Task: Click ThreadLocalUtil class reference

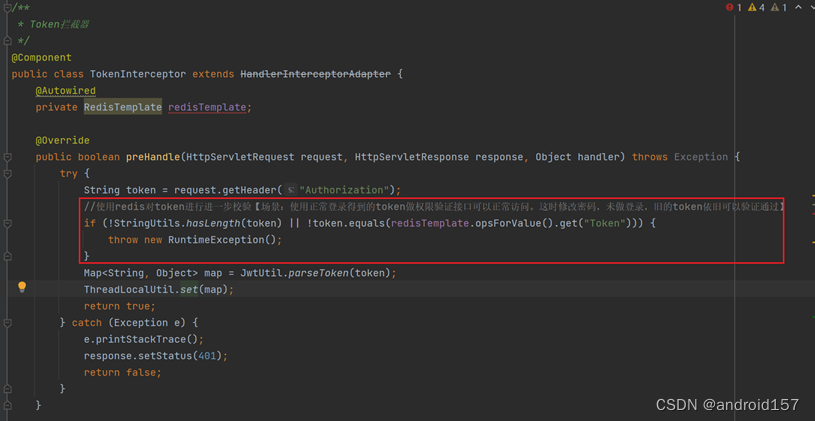Action: (129, 290)
